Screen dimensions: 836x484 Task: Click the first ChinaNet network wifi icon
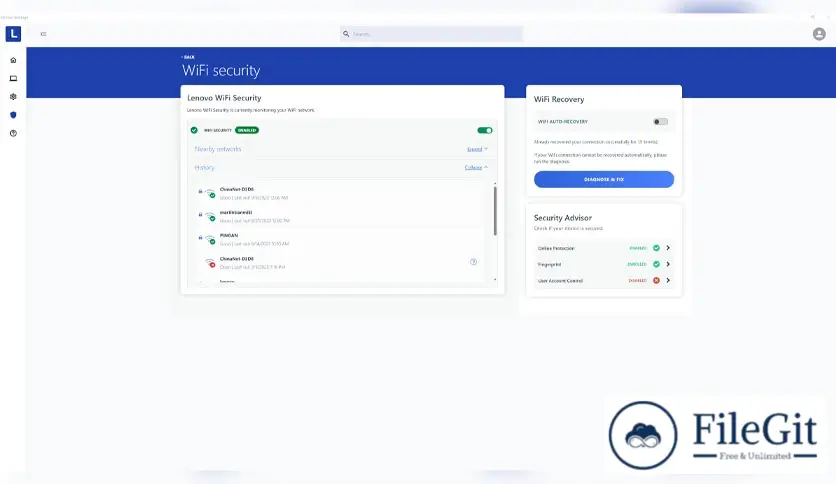pyautogui.click(x=210, y=193)
